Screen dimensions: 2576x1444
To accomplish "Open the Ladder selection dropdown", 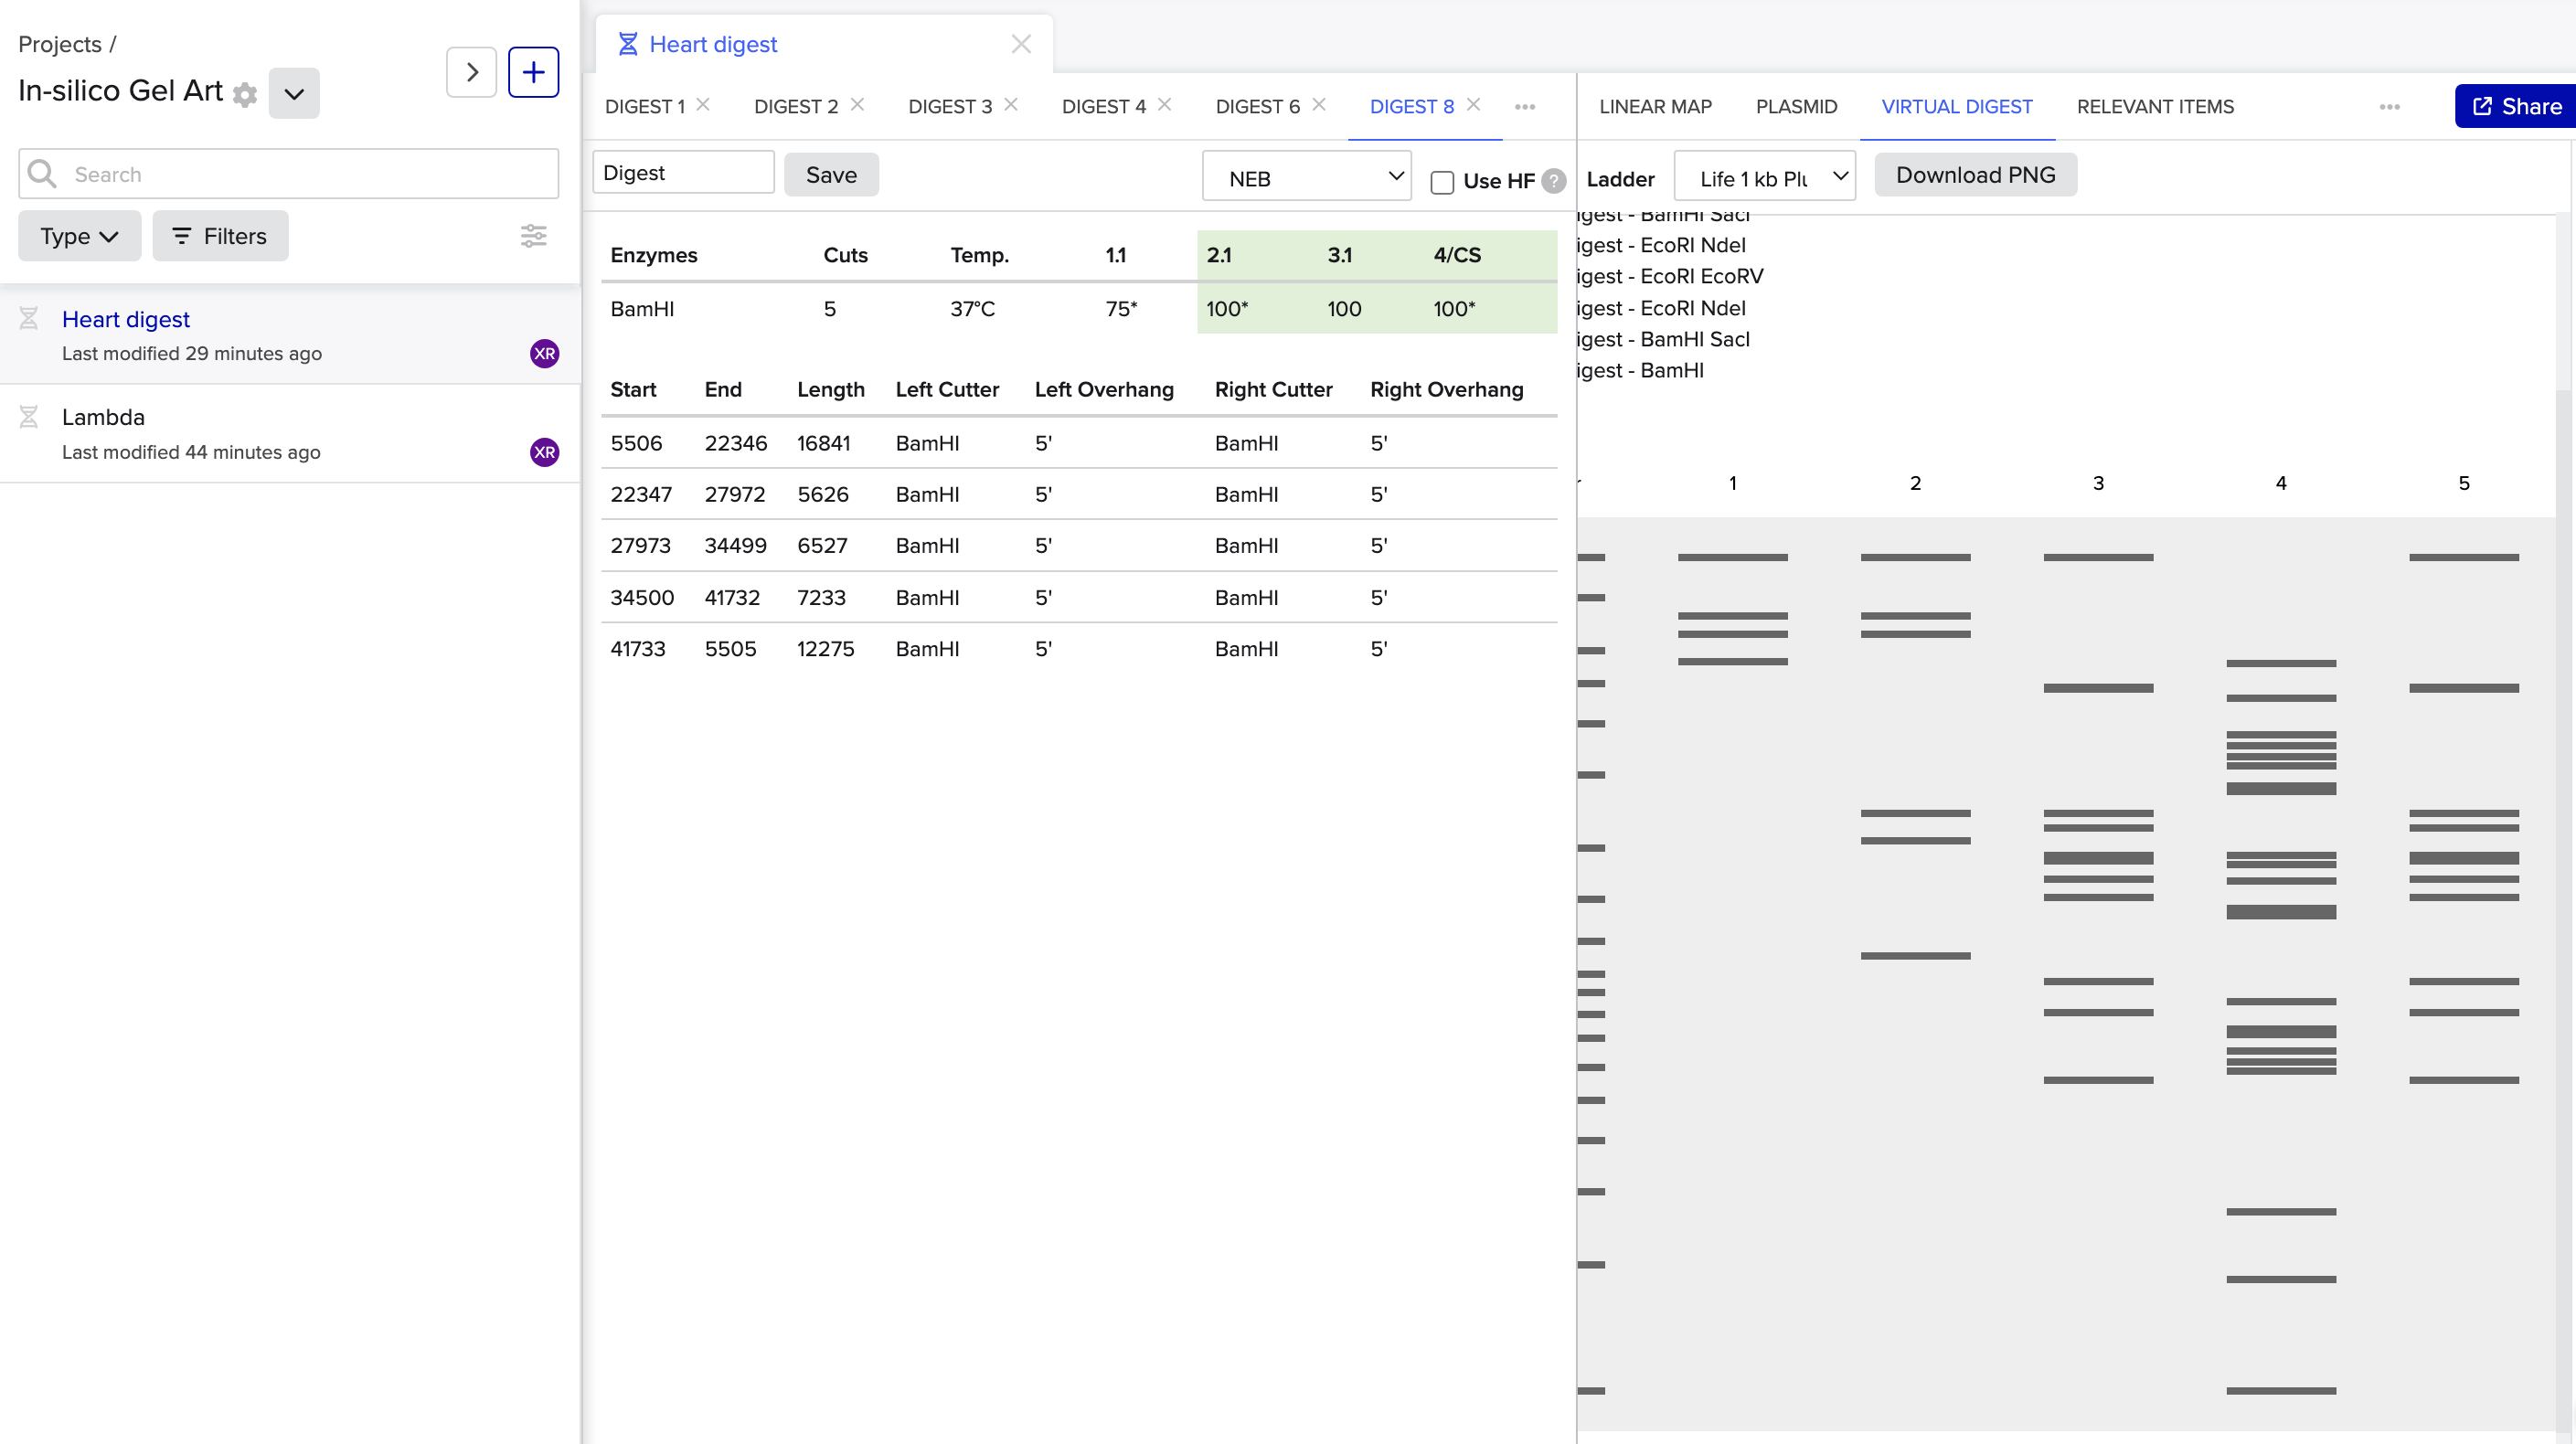I will 1764,177.
